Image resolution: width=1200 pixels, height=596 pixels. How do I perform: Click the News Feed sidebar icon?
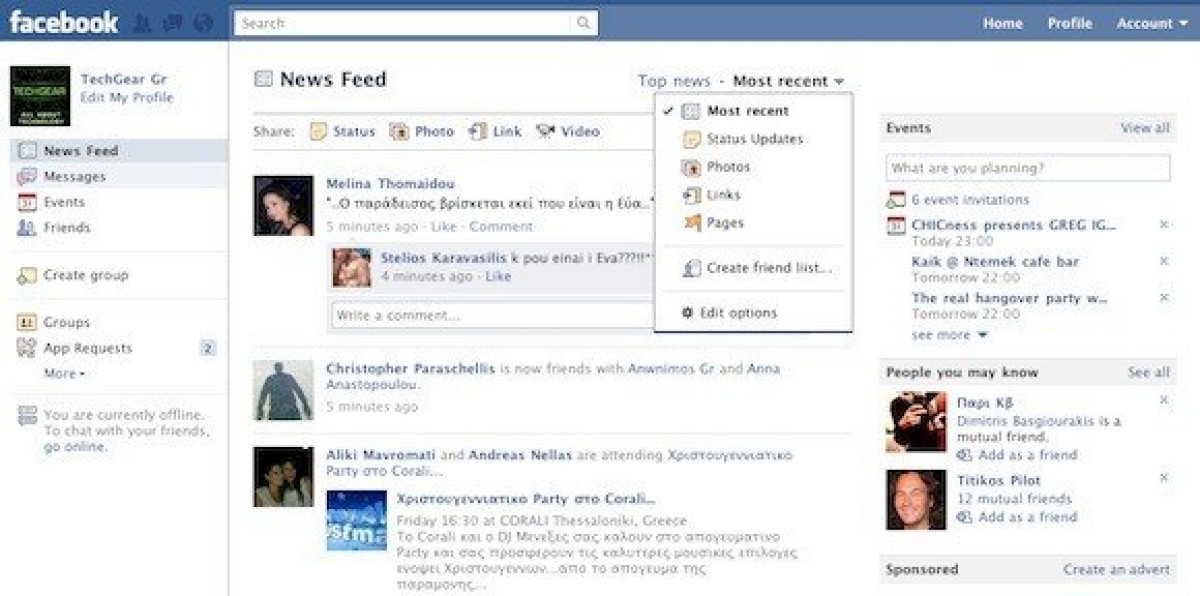(27, 151)
